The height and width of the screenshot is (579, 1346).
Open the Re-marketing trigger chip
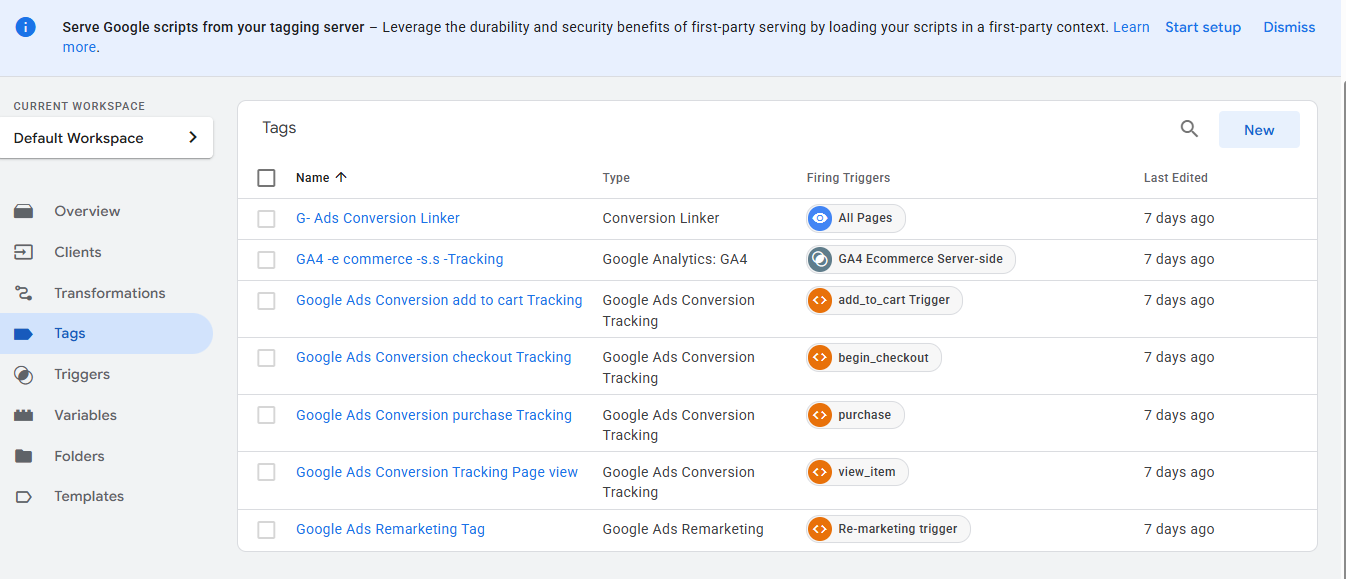pos(888,529)
